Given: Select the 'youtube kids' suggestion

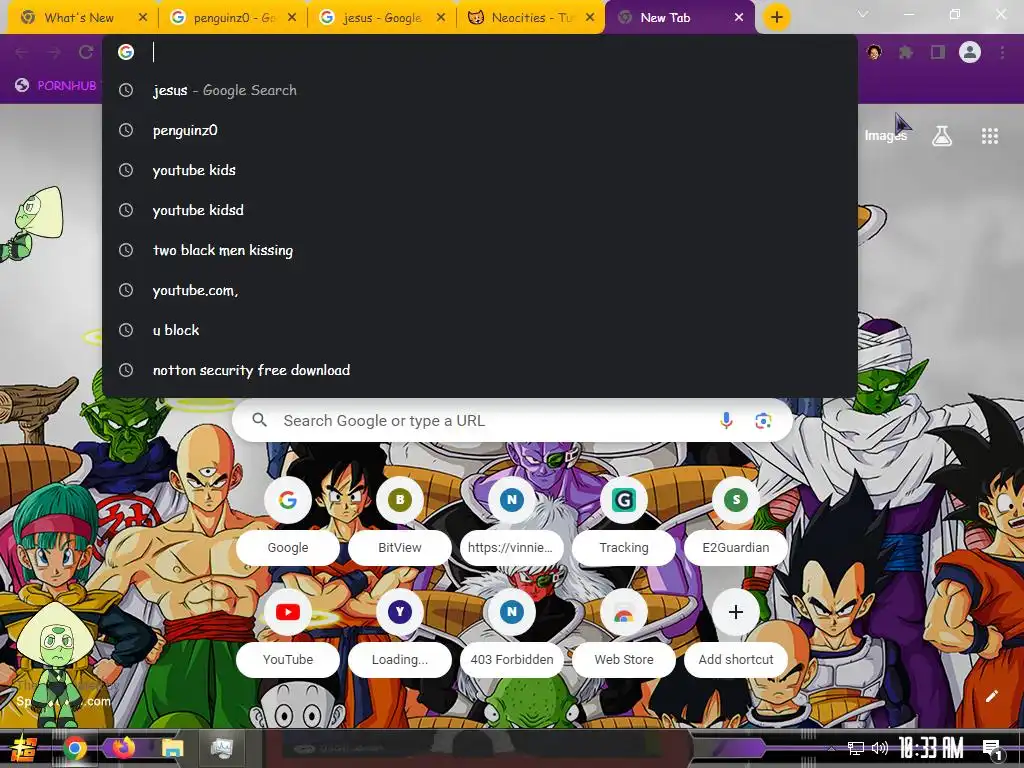Looking at the screenshot, I should [x=480, y=170].
